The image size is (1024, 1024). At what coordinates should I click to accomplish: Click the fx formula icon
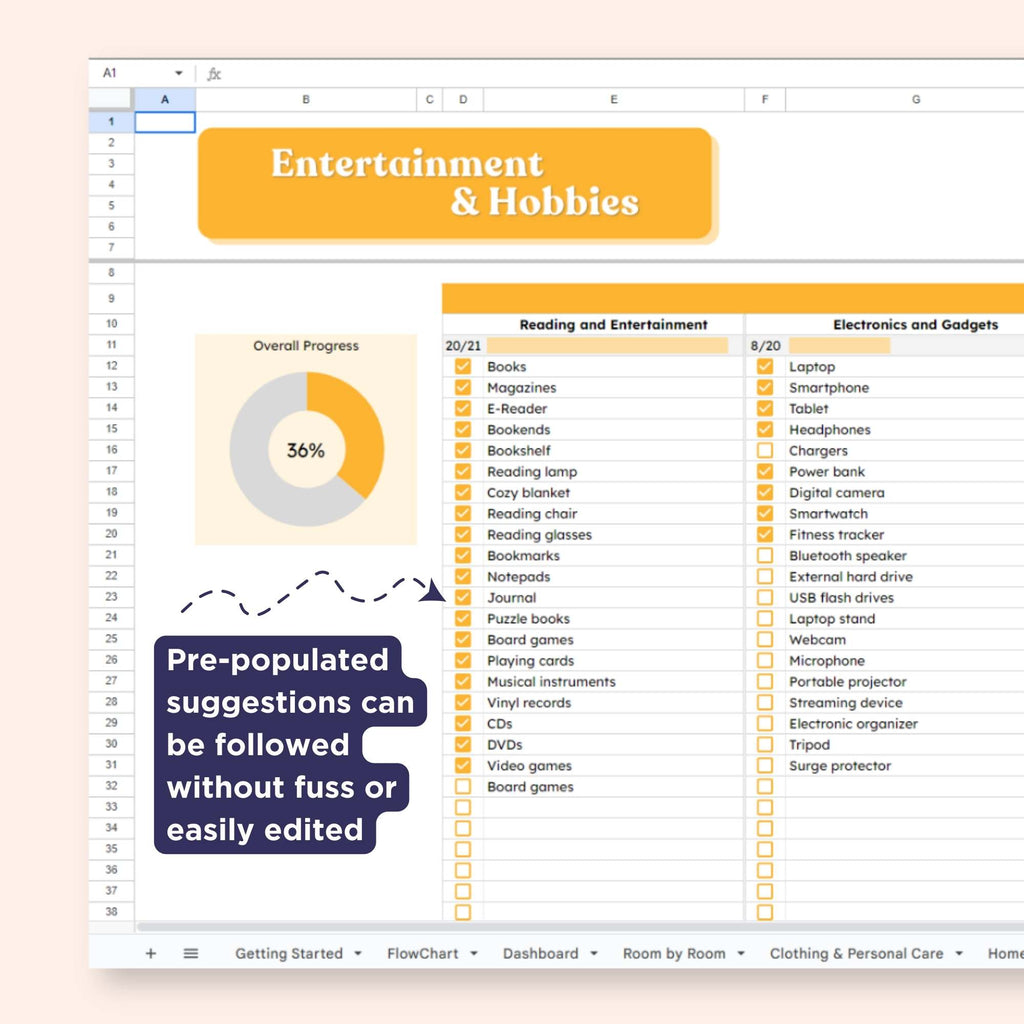213,73
